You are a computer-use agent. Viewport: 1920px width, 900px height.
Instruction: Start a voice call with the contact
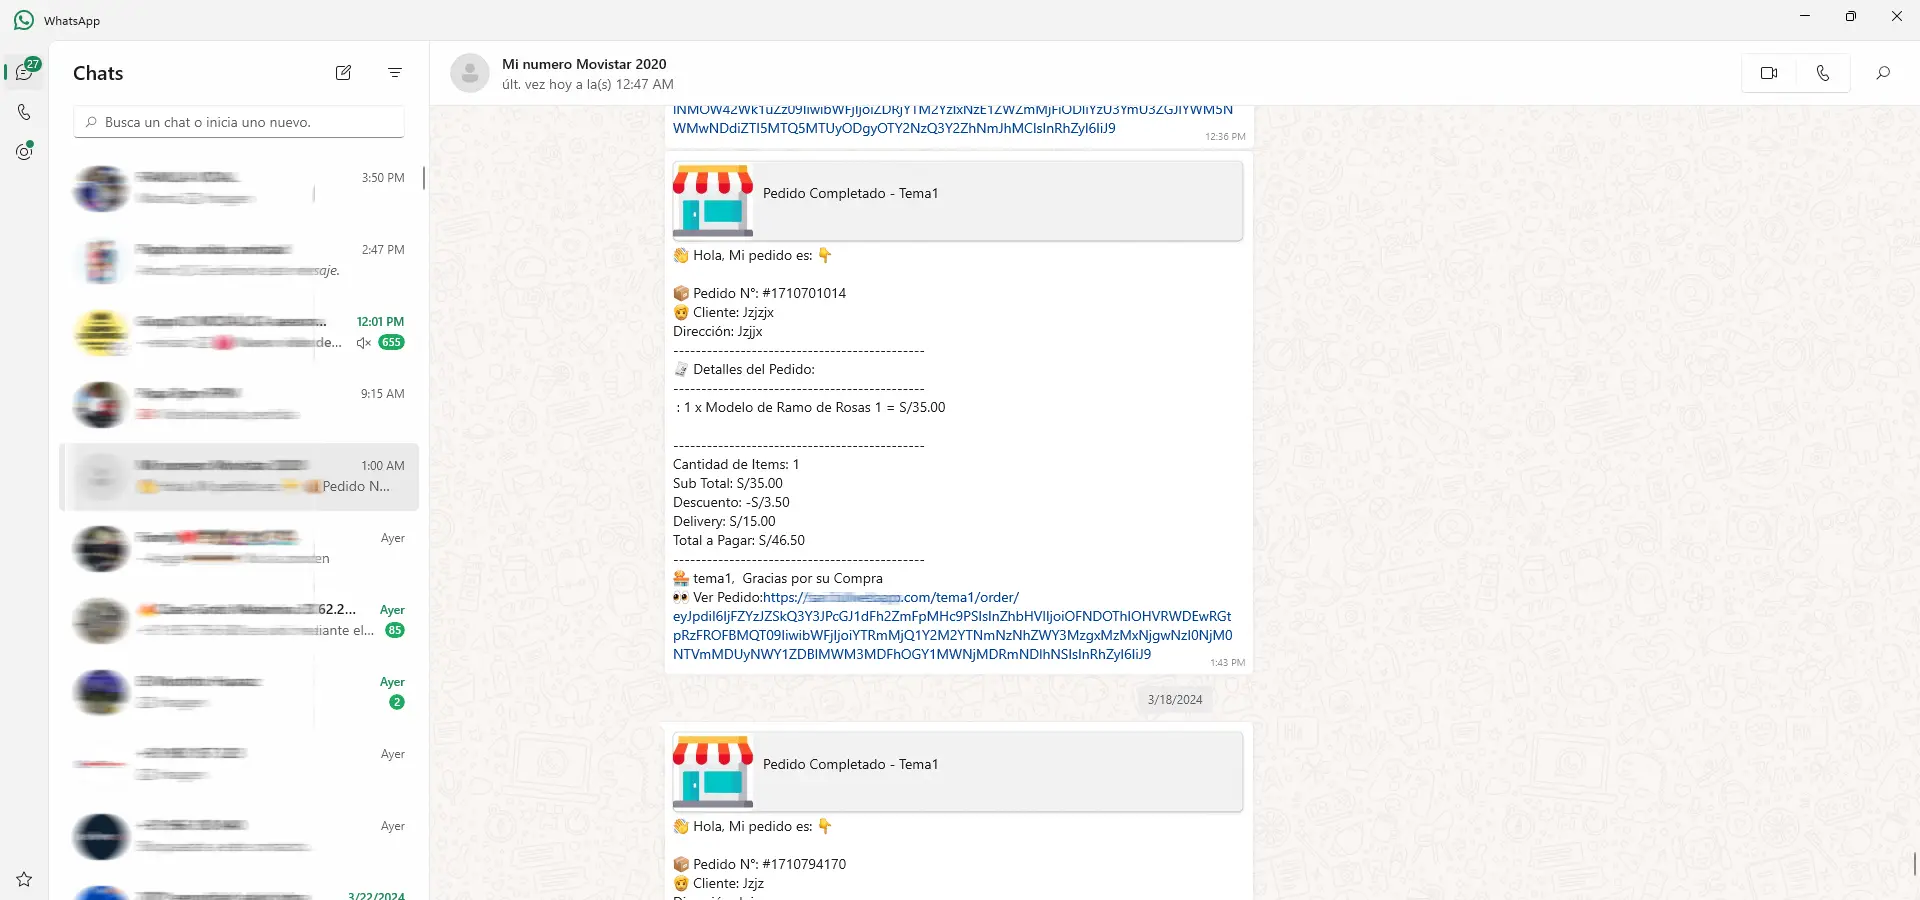tap(1822, 73)
